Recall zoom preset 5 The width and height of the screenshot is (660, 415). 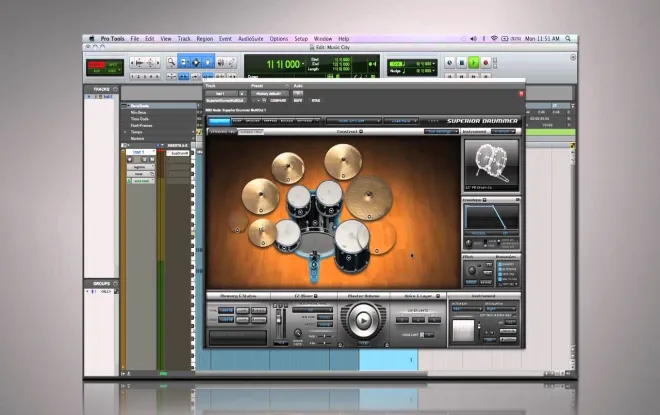coord(157,77)
